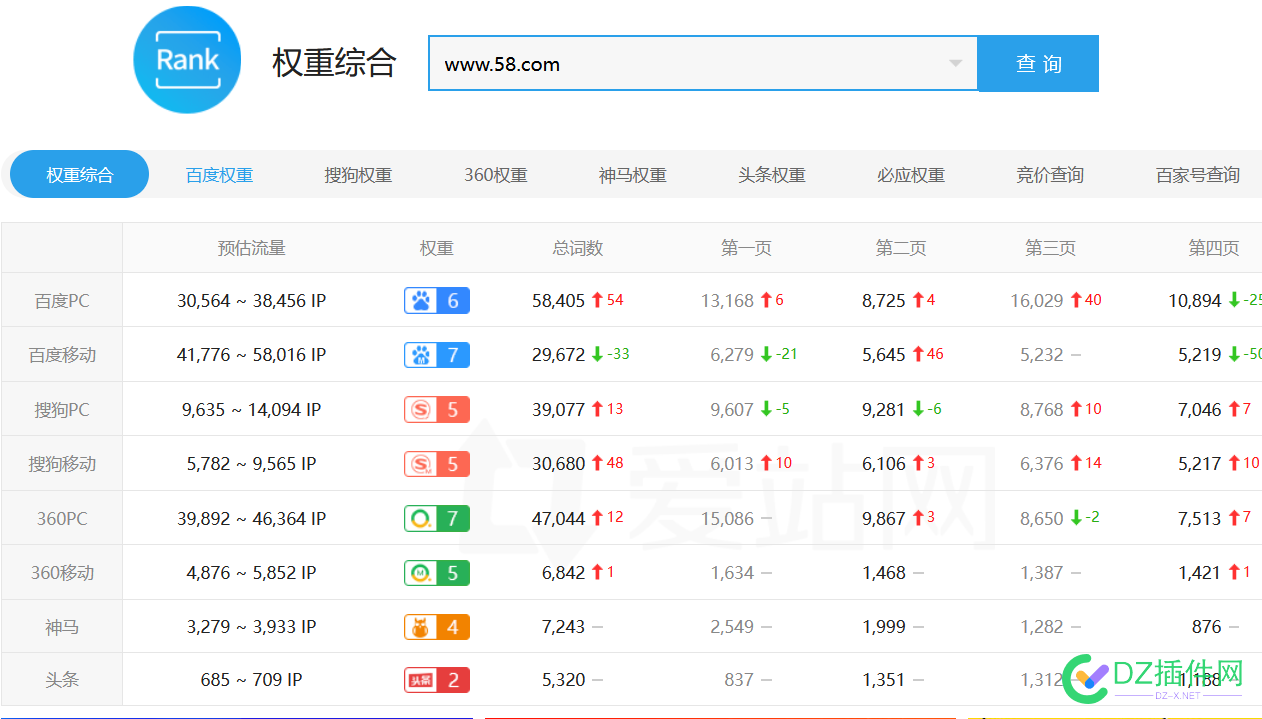Click the 360PC row label
The width and height of the screenshot is (1262, 719).
[62, 519]
